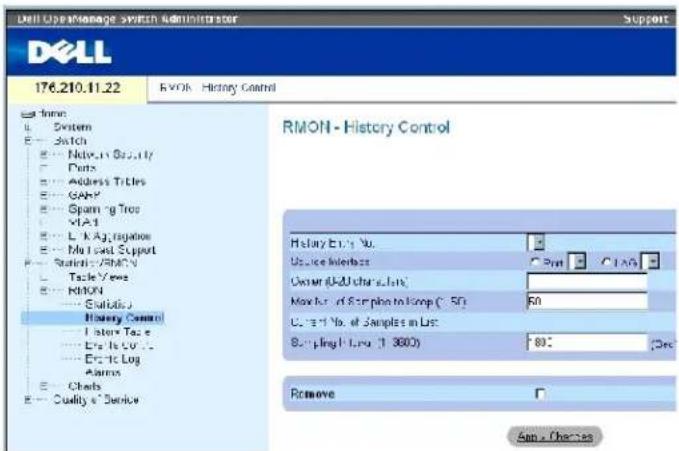Expand the Link Aggregation node
679x451 pixels.
point(43,236)
